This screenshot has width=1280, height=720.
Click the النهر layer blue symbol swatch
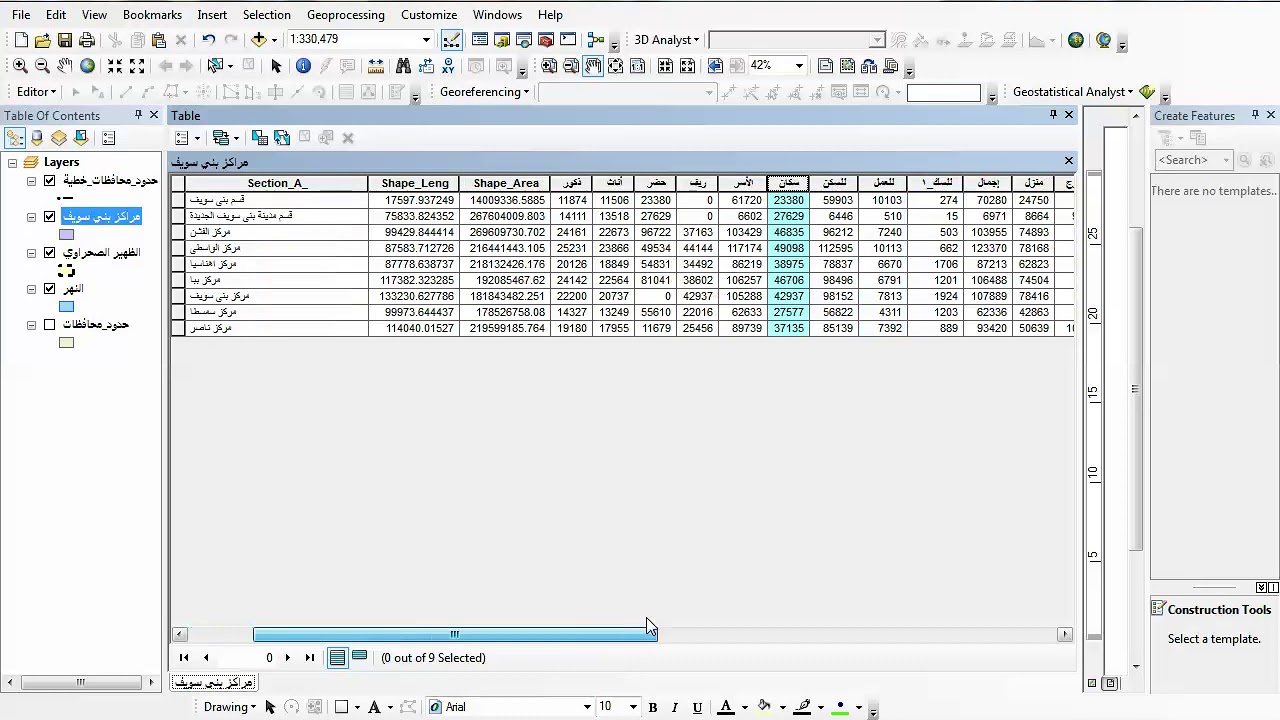click(x=66, y=307)
